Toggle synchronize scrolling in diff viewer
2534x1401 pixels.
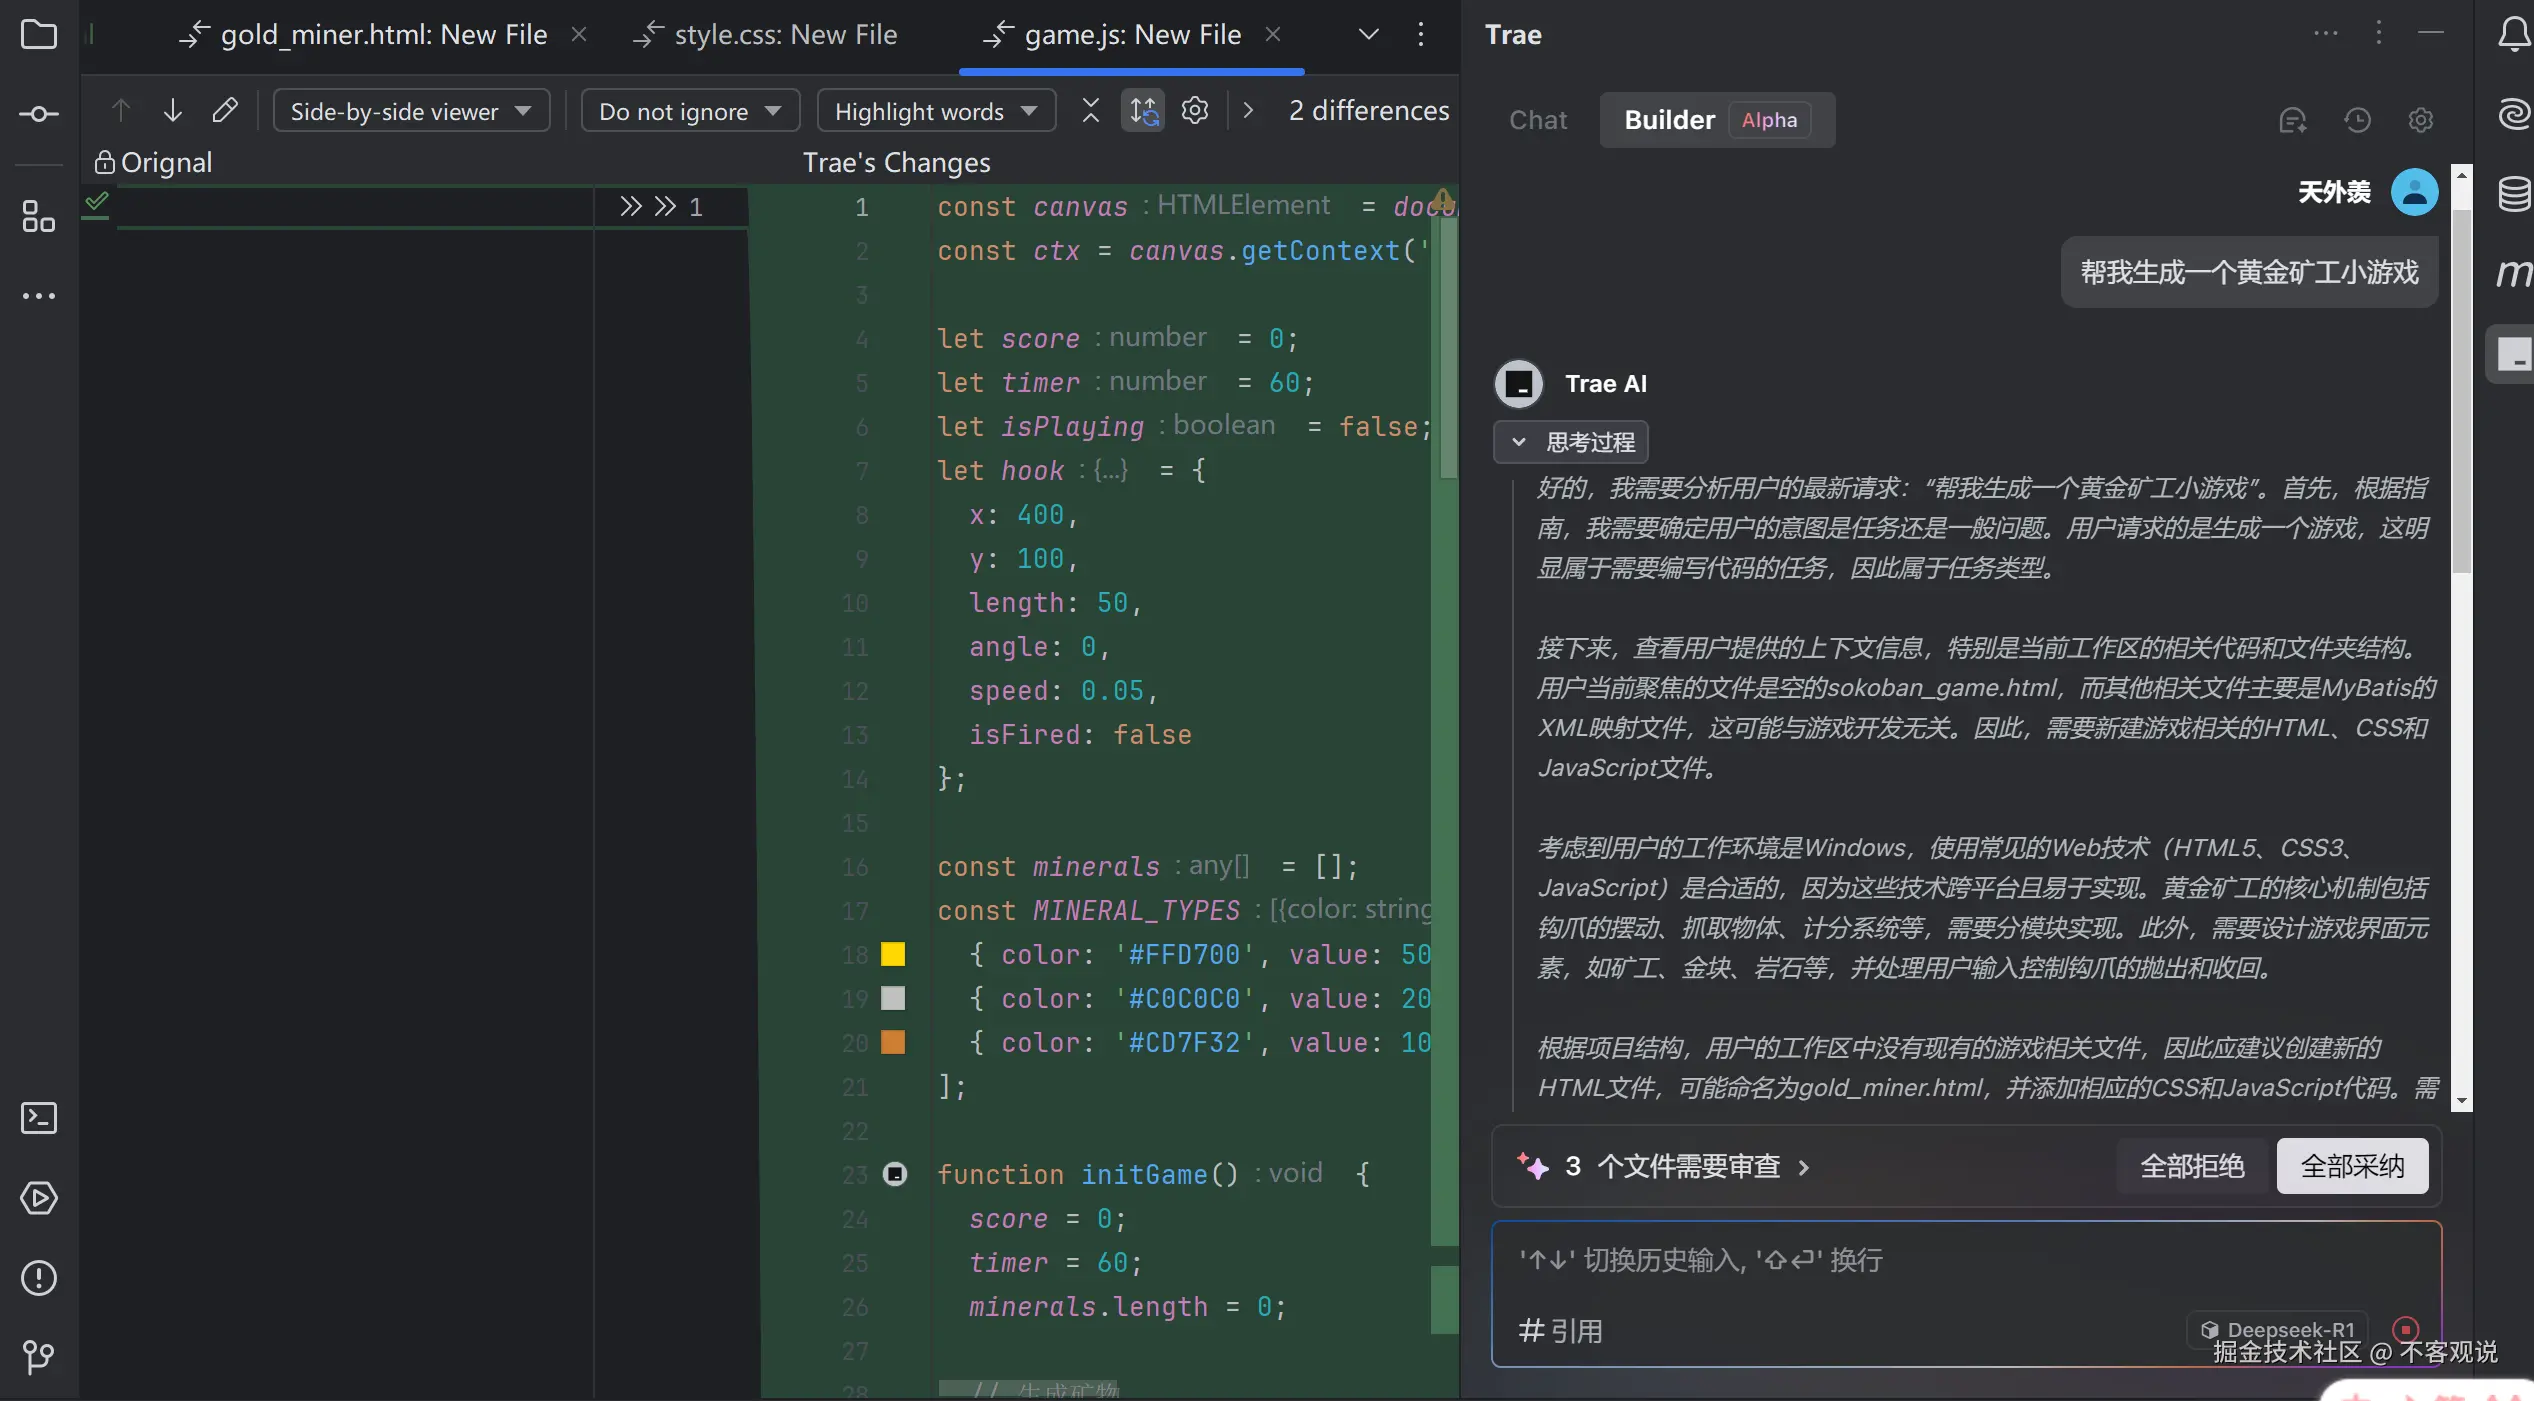(x=1143, y=110)
